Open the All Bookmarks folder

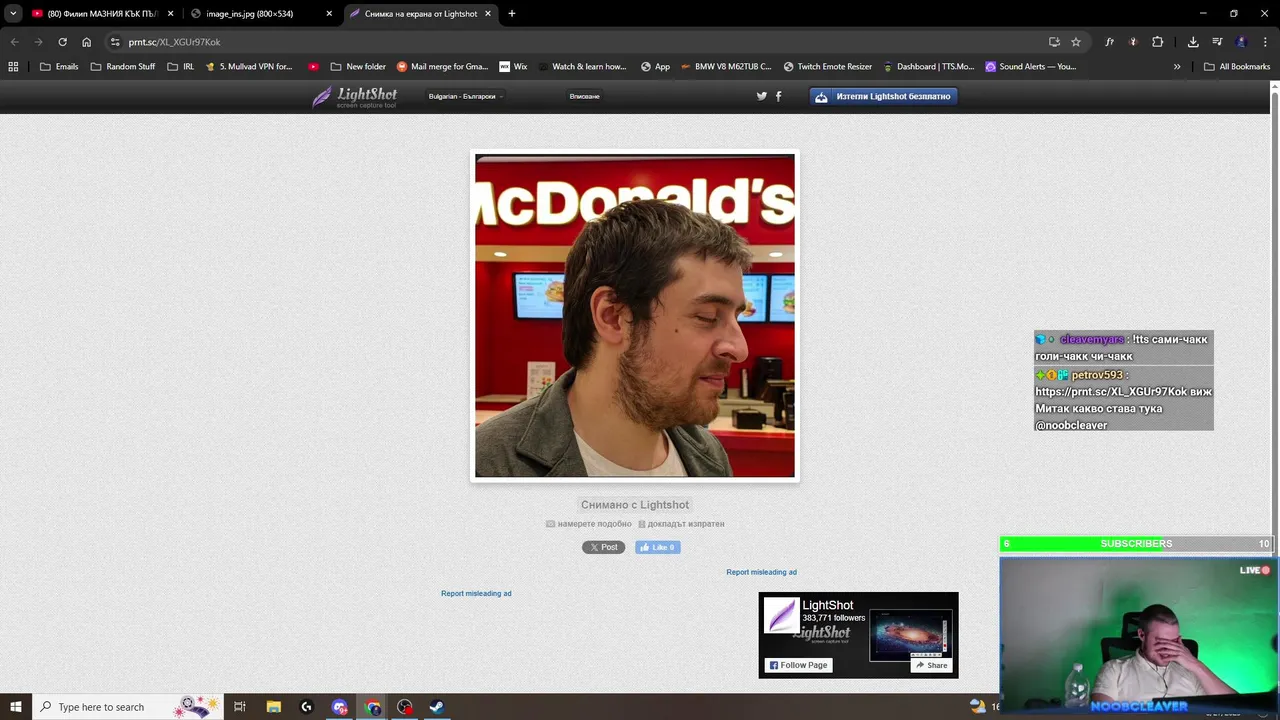tap(1237, 67)
